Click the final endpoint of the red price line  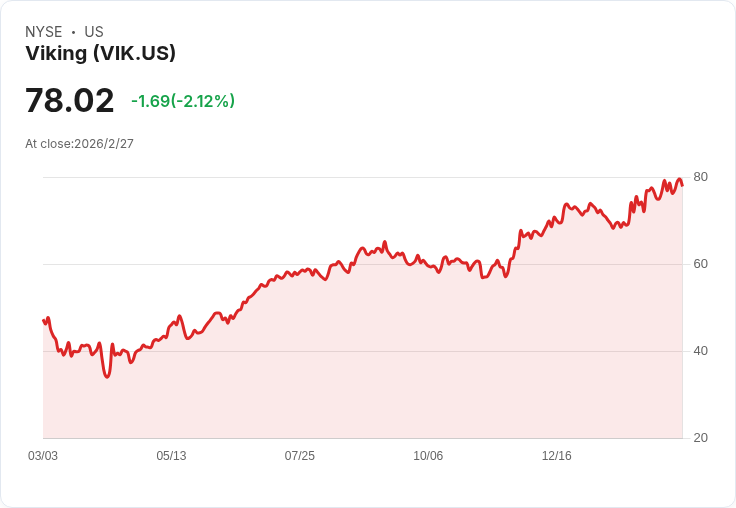682,185
